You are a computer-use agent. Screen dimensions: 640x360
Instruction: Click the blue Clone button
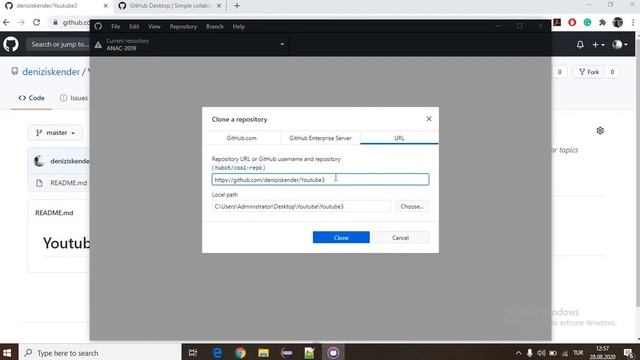click(341, 238)
